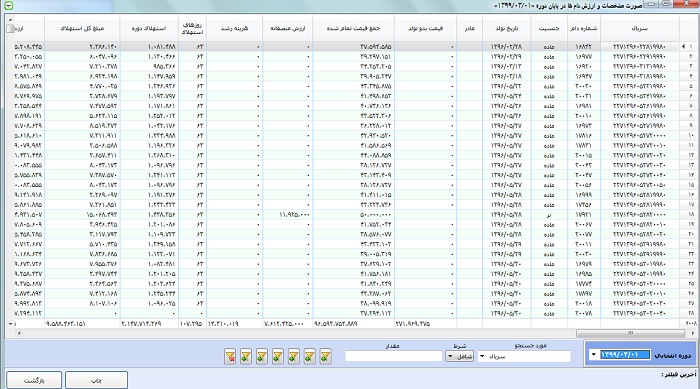Open the شرط condition dropdown showing شامل

[459, 356]
